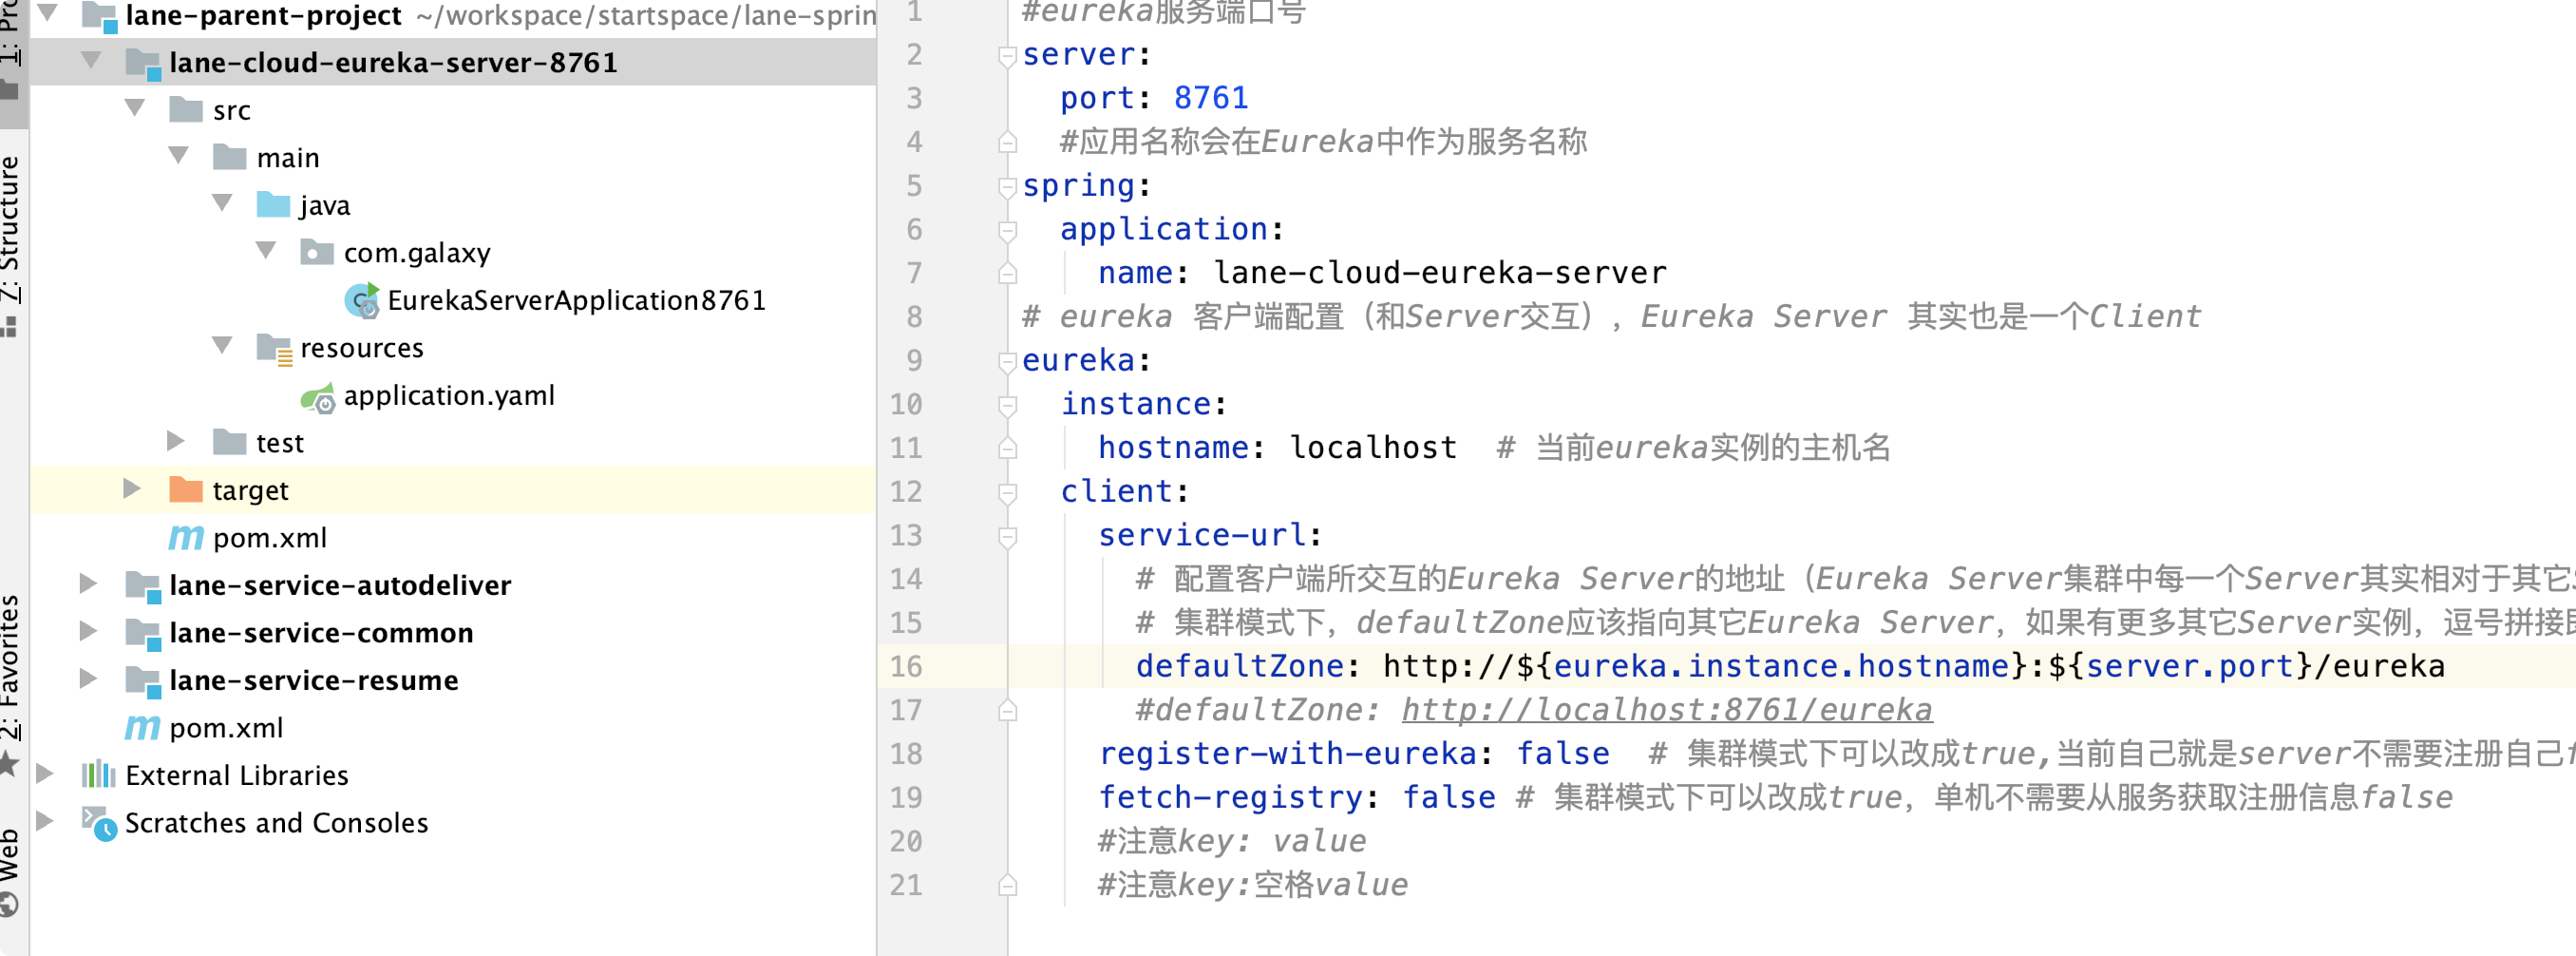Fold the instance block on line 10
This screenshot has width=2576, height=956.
pyautogui.click(x=1007, y=406)
